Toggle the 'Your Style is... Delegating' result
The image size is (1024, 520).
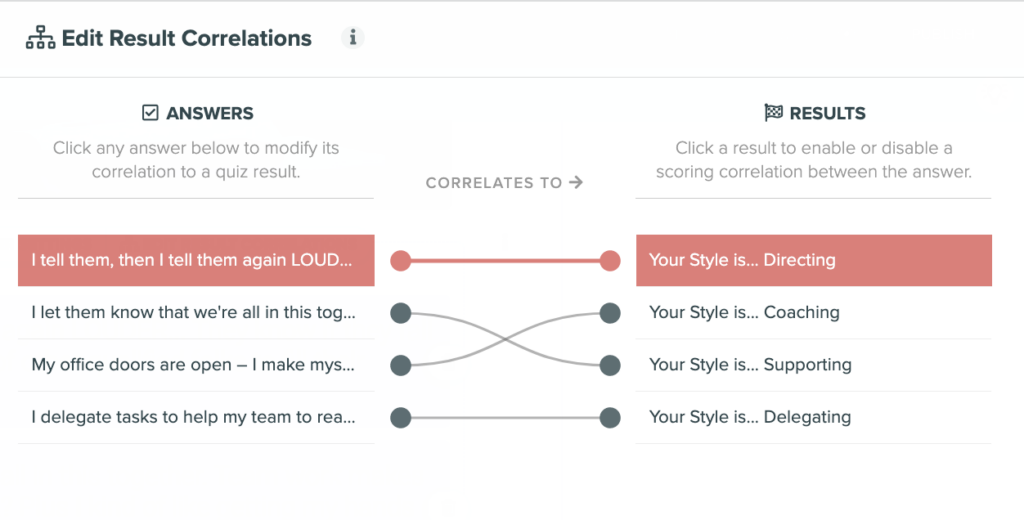tap(814, 417)
